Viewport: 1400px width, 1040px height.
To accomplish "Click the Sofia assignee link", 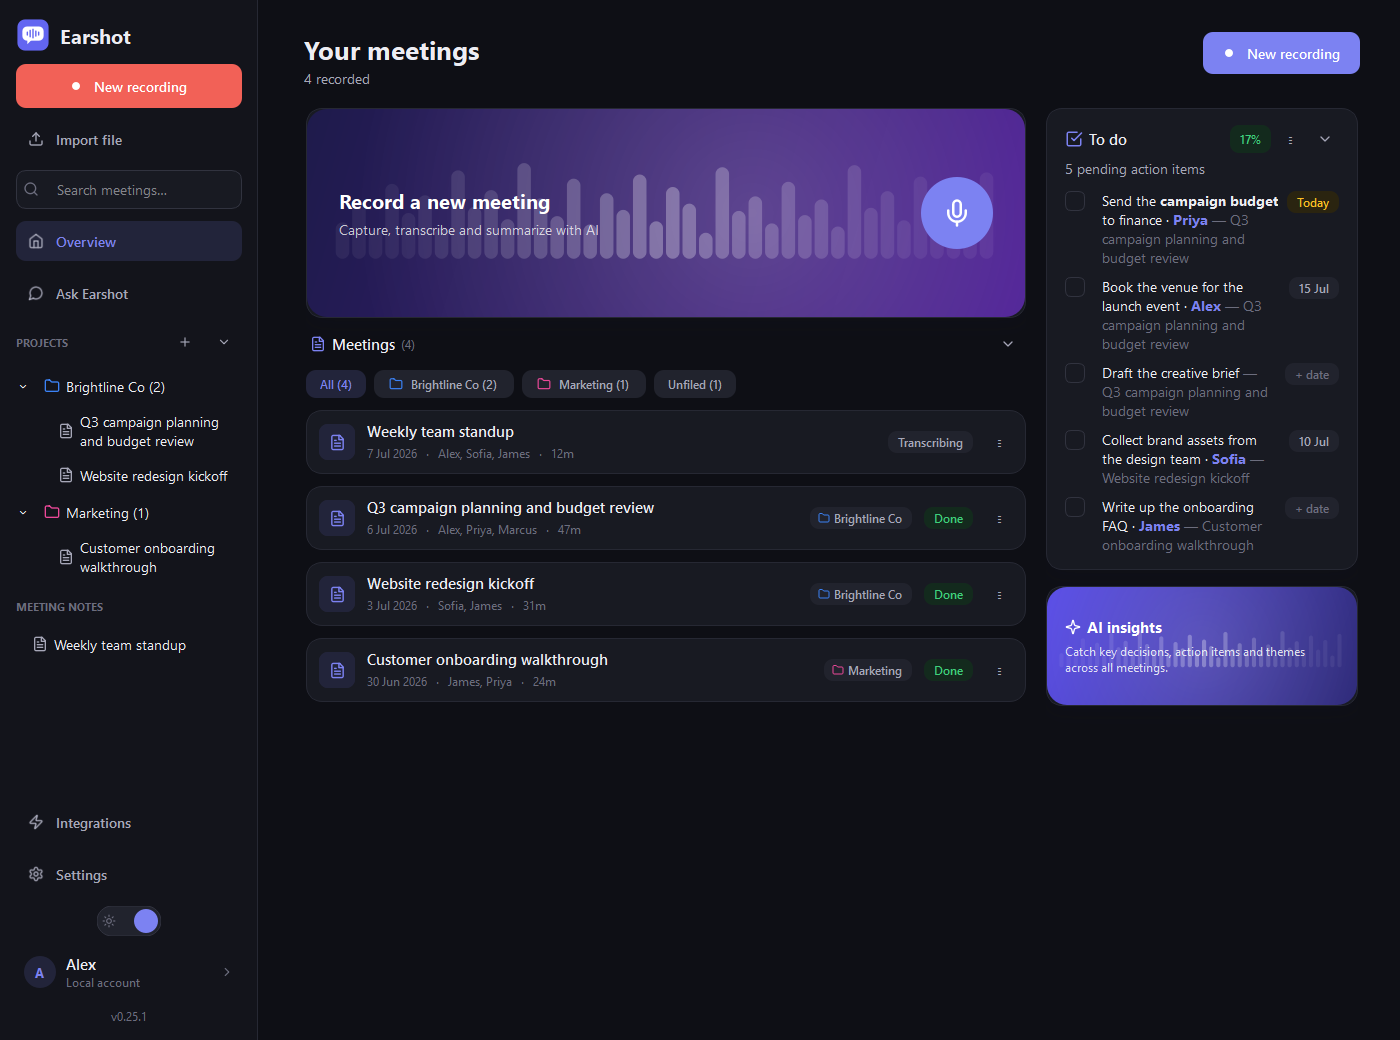I will [x=1228, y=459].
